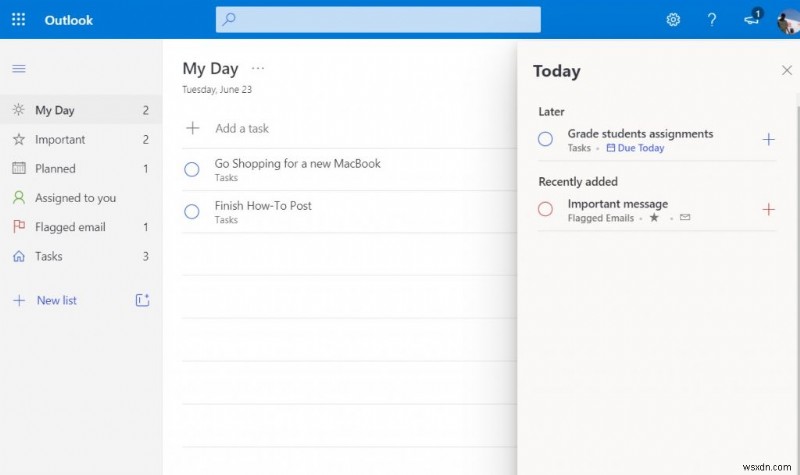Screen dimensions: 800x475
Task: Open the Help question mark icon
Action: (x=712, y=19)
